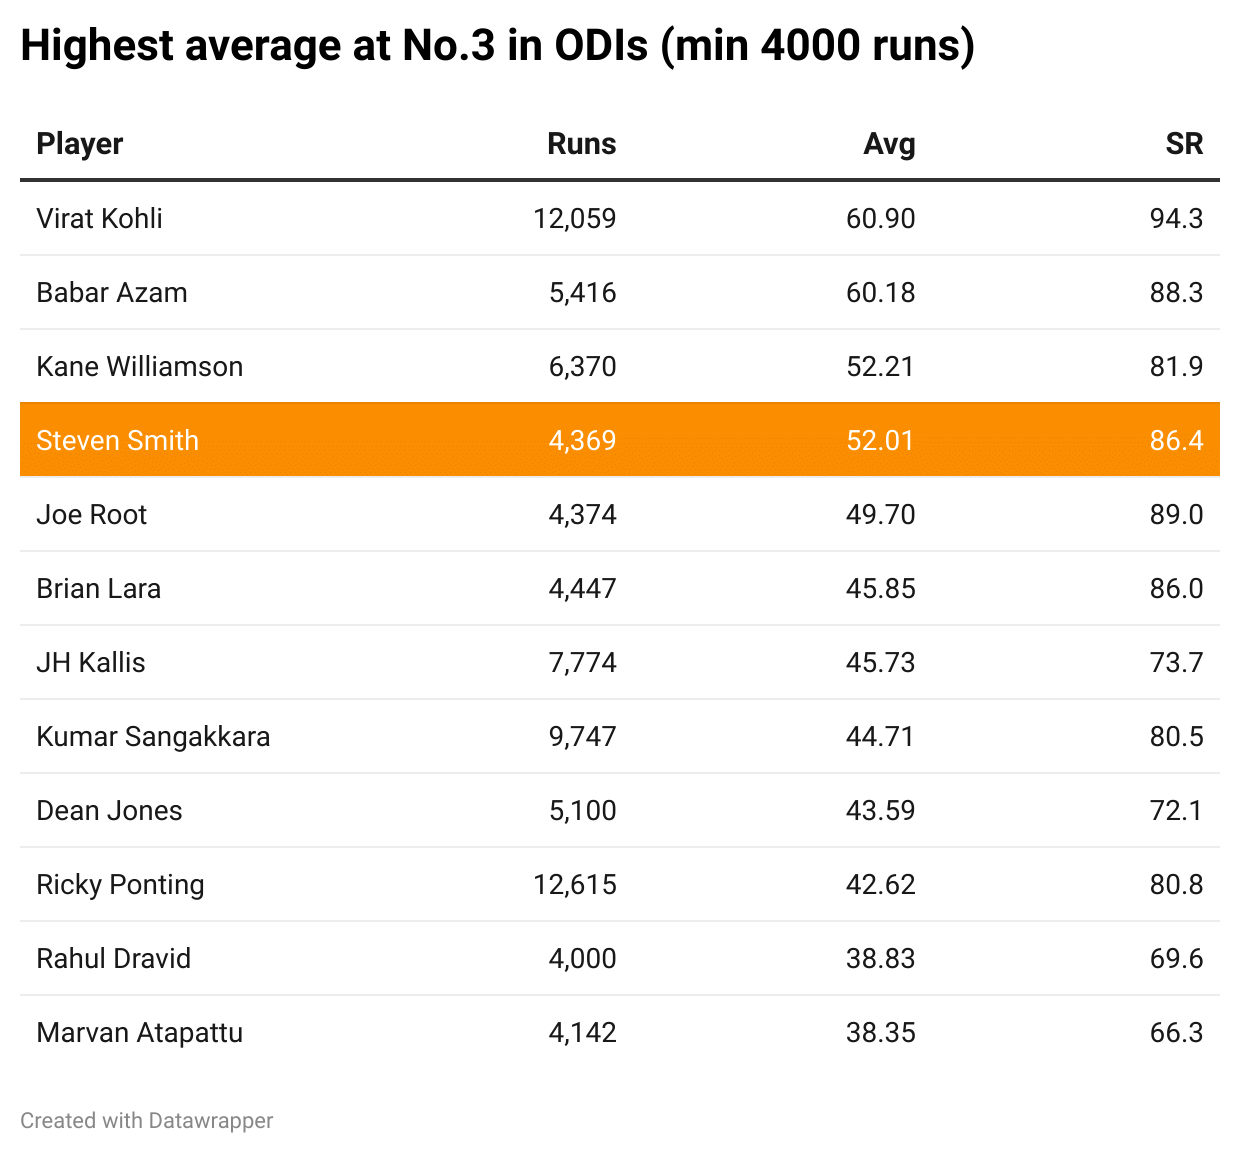The height and width of the screenshot is (1154, 1240).
Task: Click the Player column header
Action: (80, 144)
